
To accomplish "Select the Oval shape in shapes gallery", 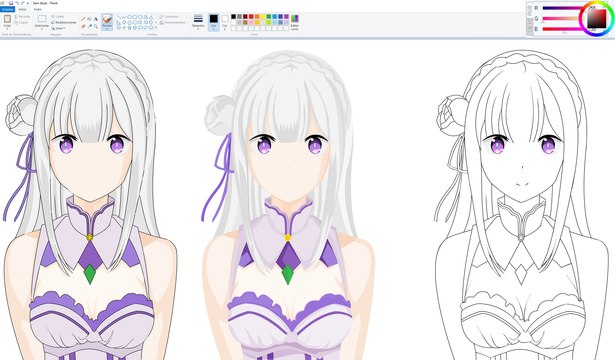I will [129, 17].
